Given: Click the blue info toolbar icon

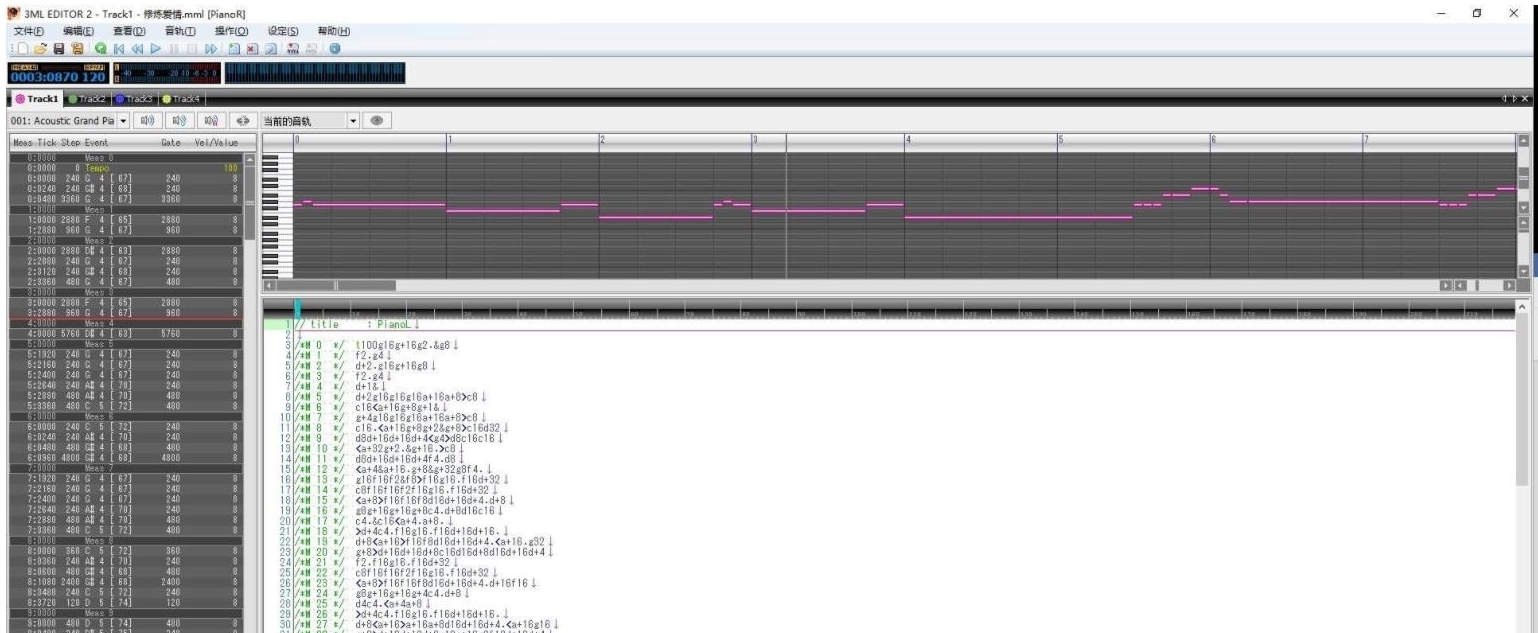Looking at the screenshot, I should click(335, 48).
